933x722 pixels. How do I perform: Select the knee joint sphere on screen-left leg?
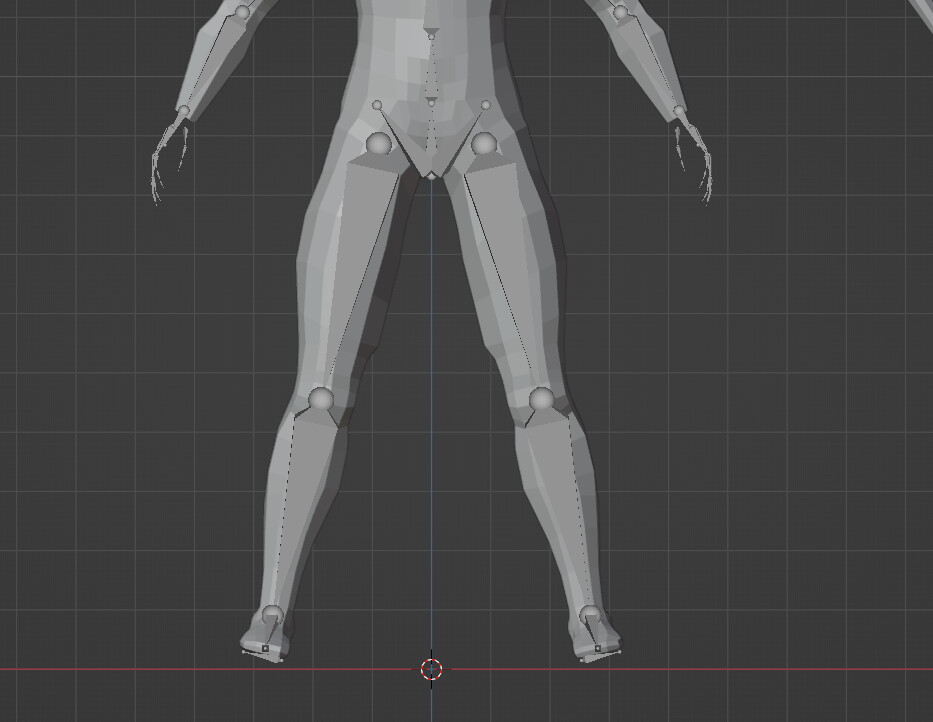(x=321, y=398)
